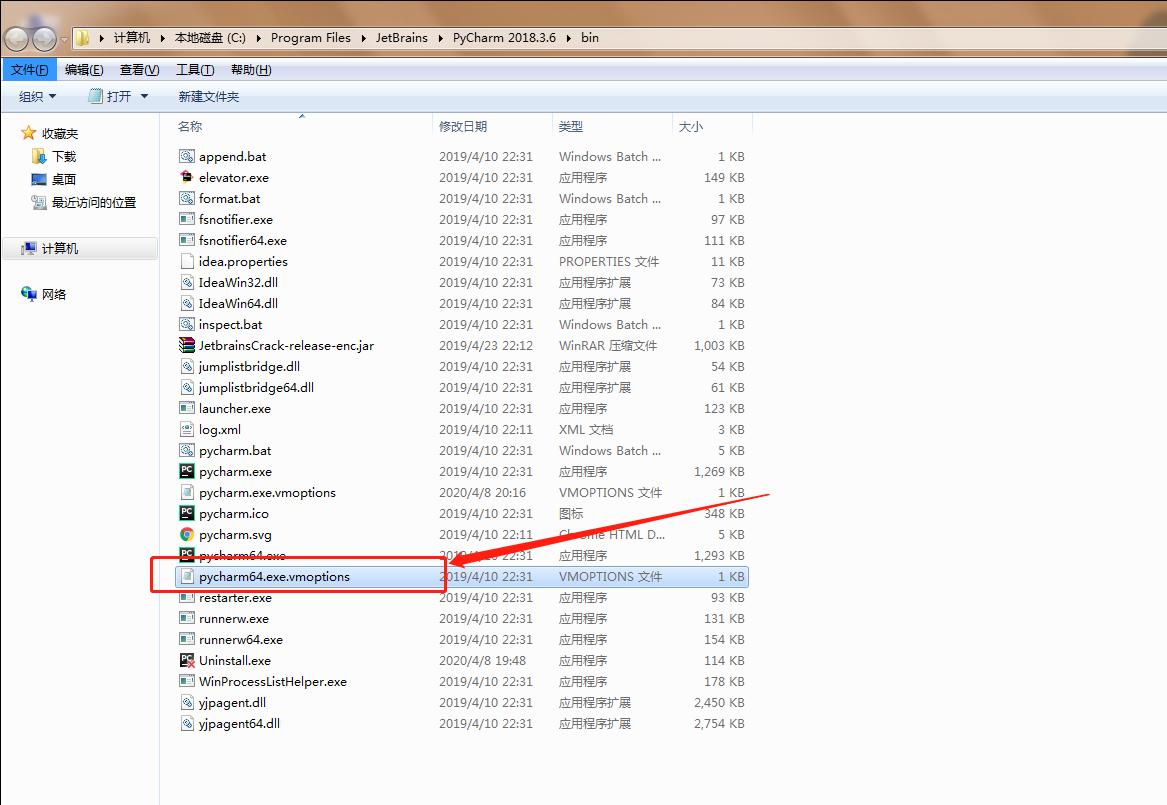The image size is (1167, 805).
Task: Sort files by 修改日期 column header
Action: tap(463, 126)
